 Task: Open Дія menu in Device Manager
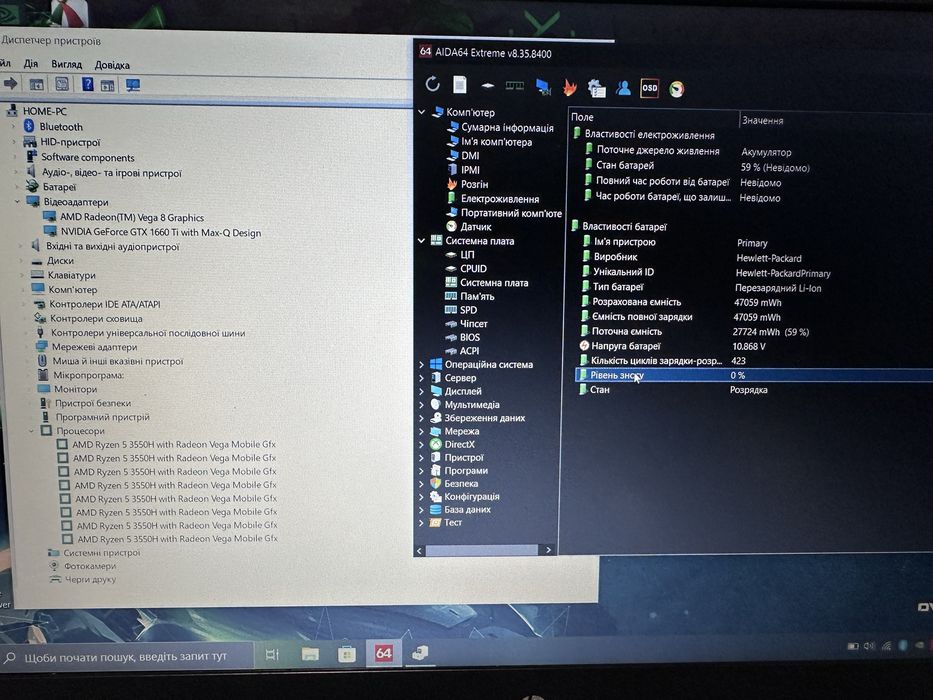[30, 64]
